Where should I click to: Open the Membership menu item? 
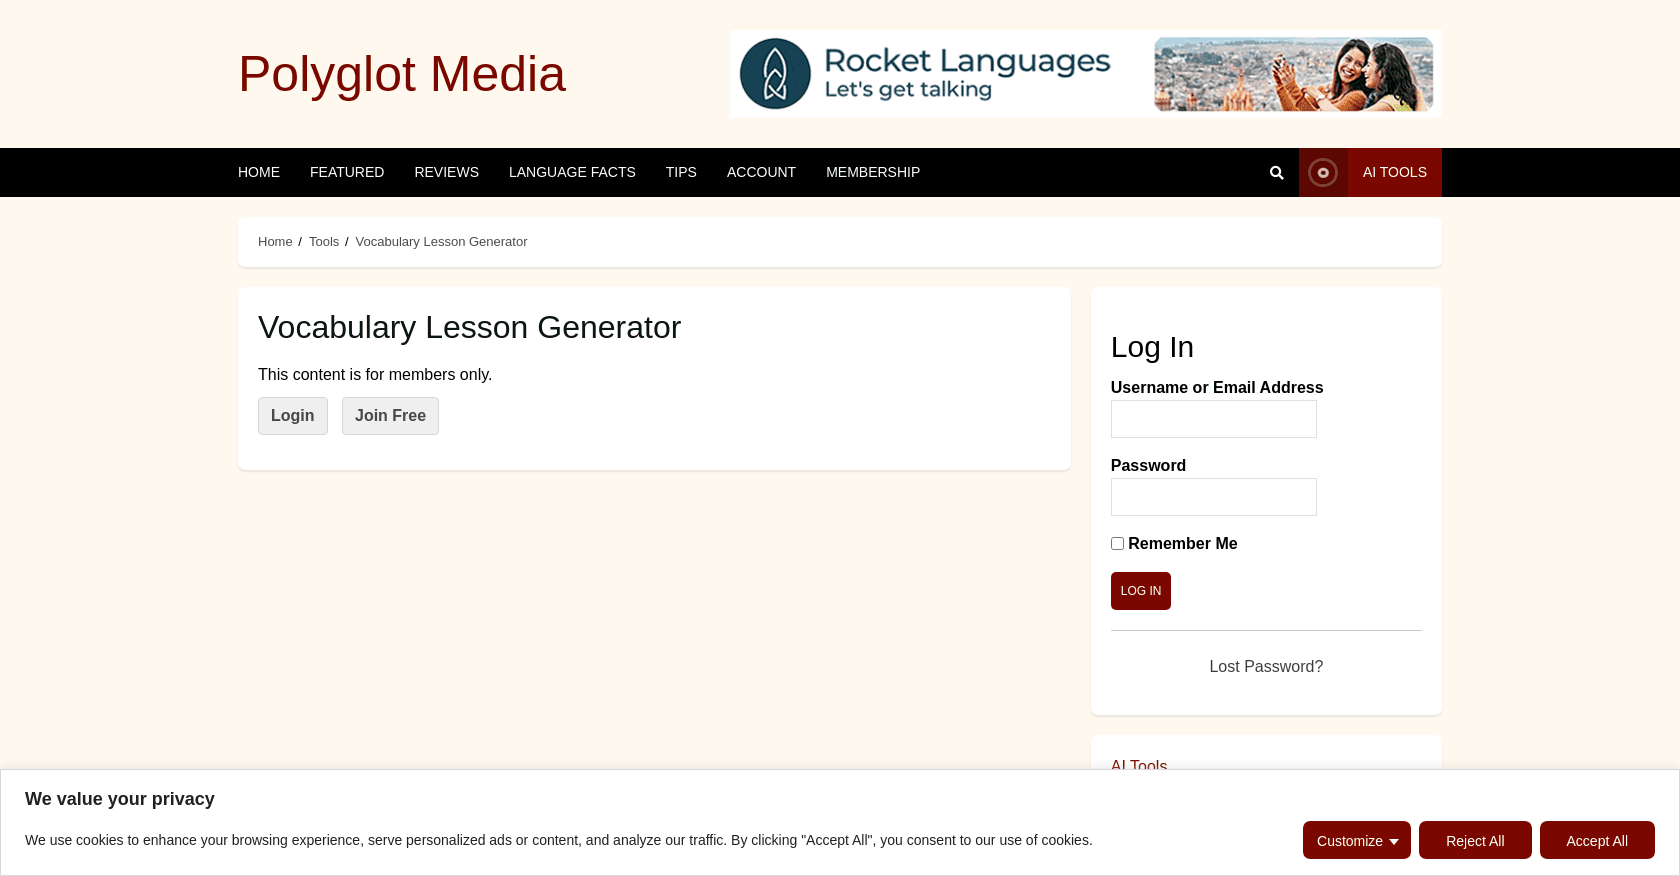tap(873, 172)
